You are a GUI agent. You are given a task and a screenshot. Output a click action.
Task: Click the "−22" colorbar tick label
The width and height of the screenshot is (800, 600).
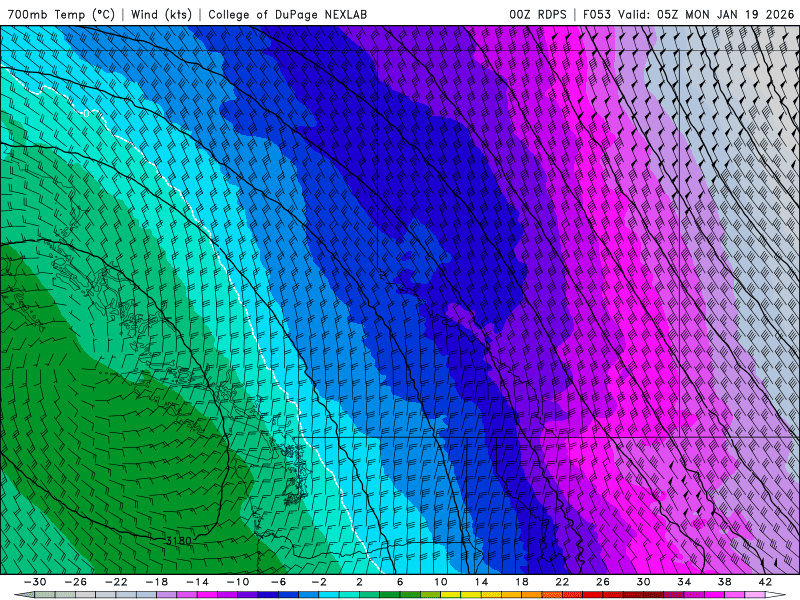116,582
